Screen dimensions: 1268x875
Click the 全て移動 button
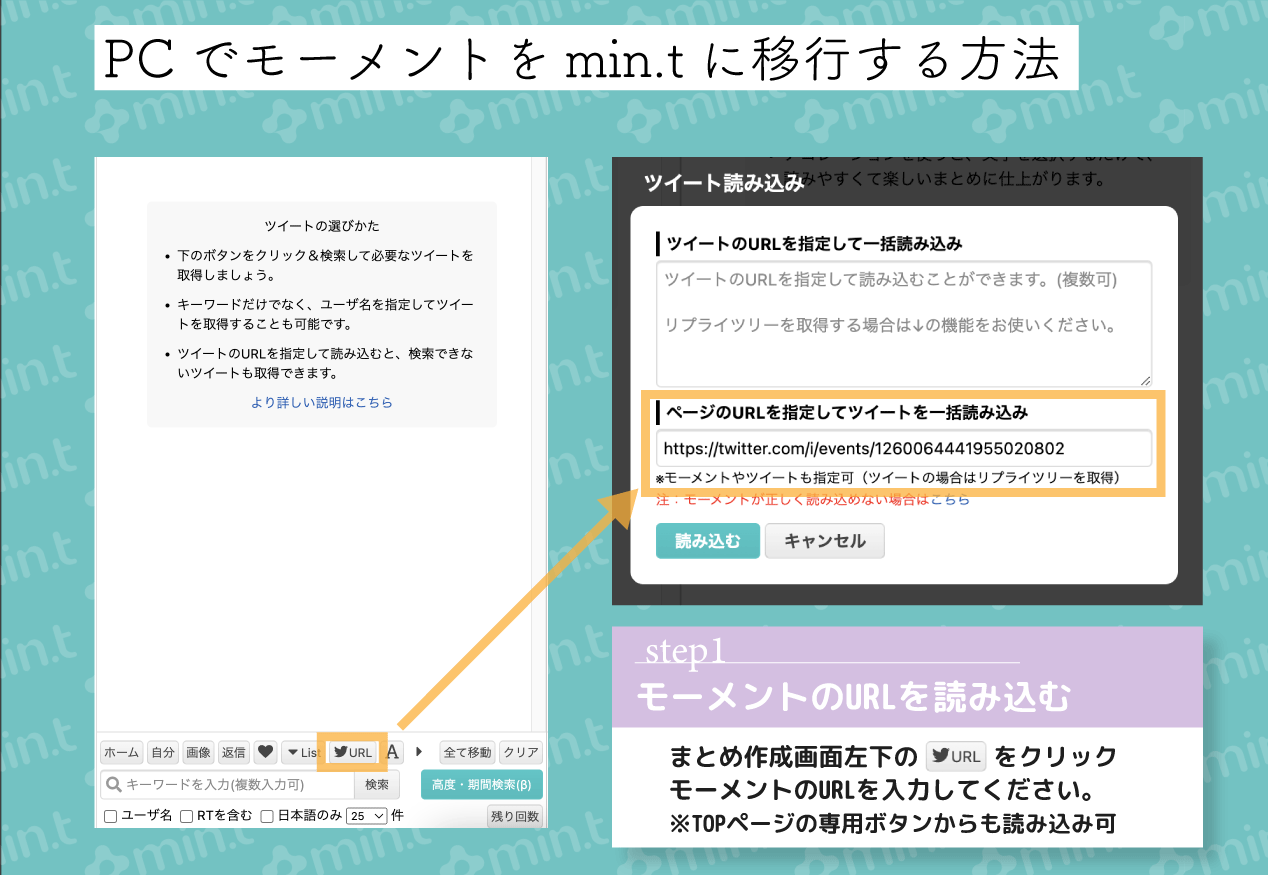468,752
